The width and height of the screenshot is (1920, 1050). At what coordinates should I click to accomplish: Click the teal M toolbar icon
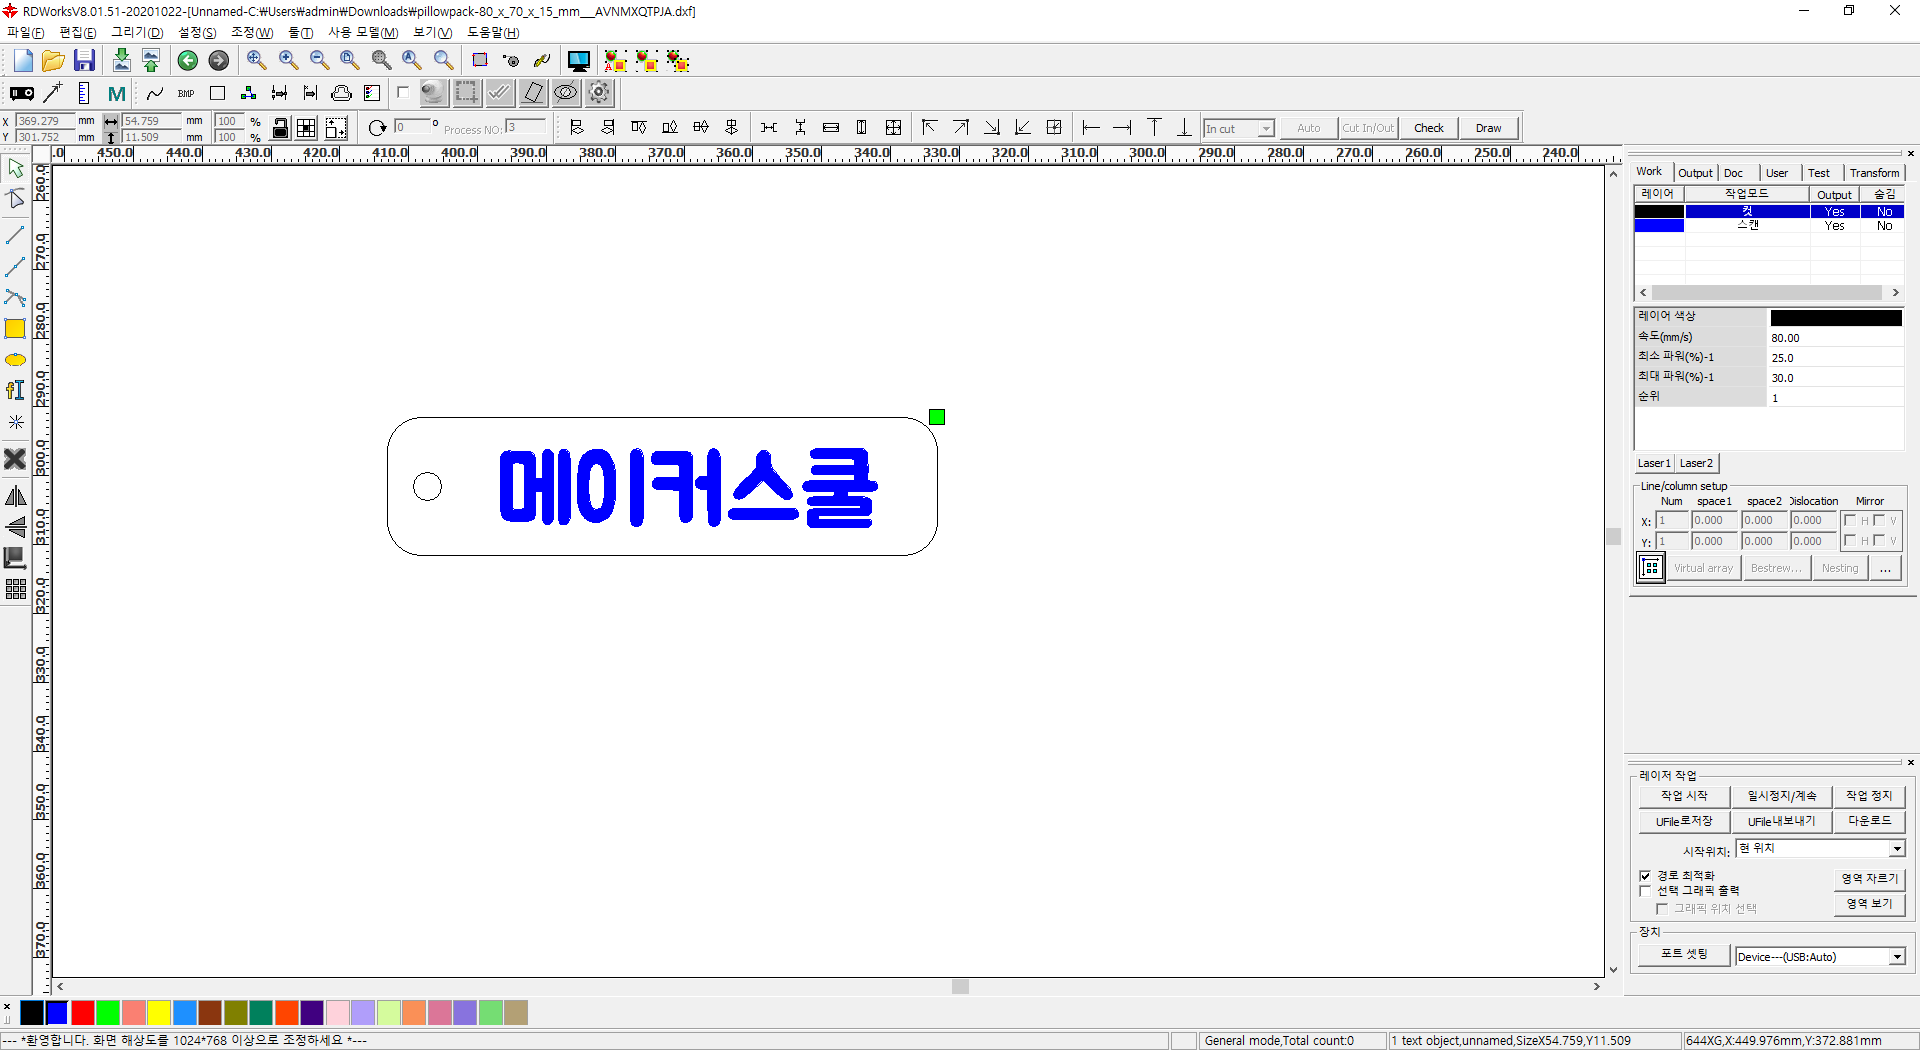click(116, 93)
